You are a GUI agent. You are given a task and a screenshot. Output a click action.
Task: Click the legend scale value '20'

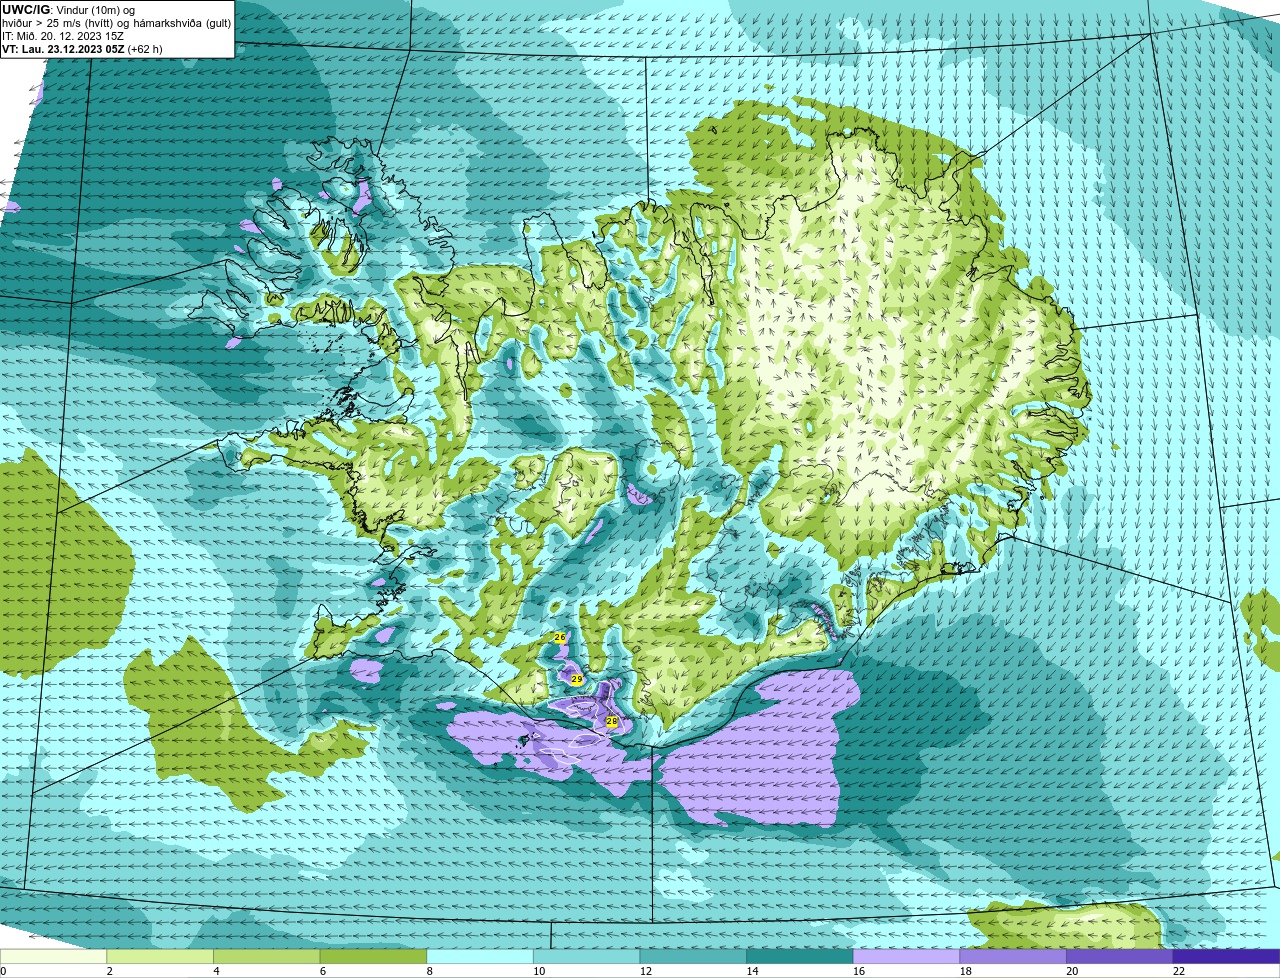pyautogui.click(x=1072, y=971)
